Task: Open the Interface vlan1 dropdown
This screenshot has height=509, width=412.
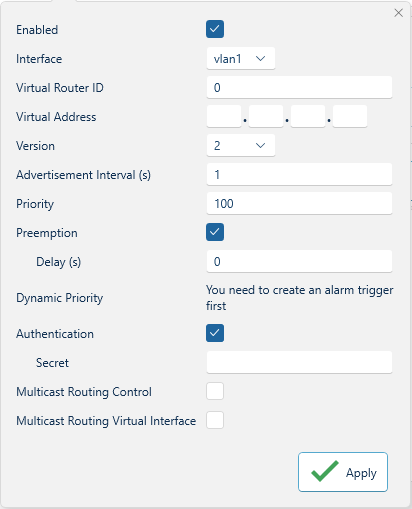Action: point(241,58)
